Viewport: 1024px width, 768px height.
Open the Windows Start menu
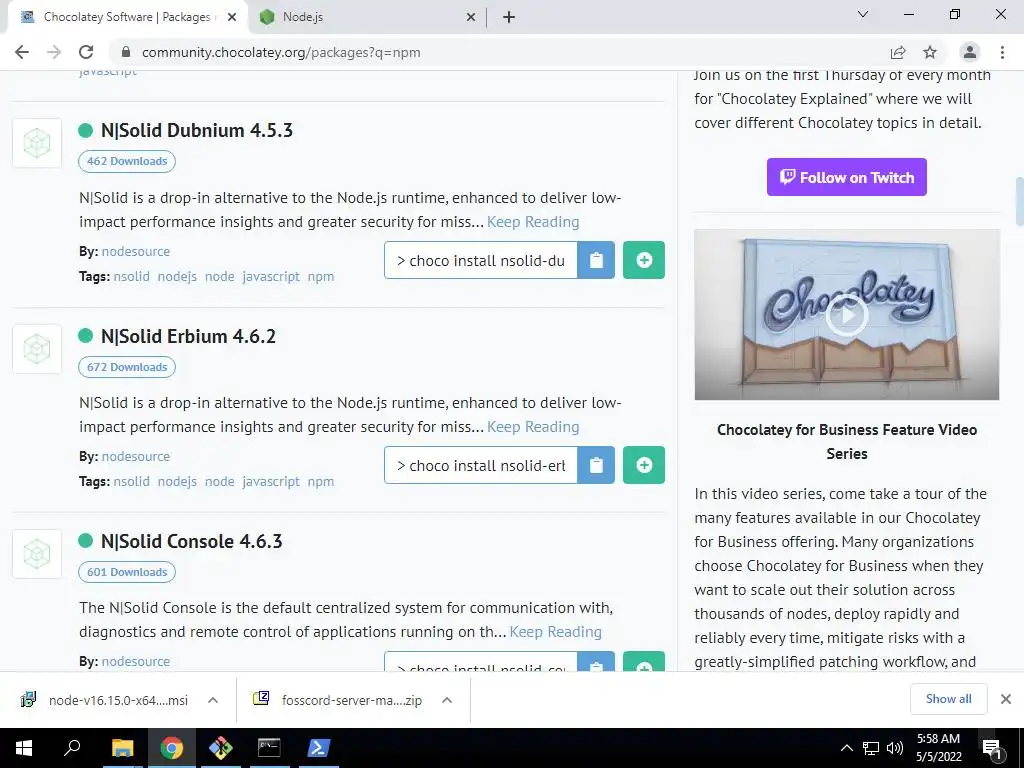tap(24, 748)
